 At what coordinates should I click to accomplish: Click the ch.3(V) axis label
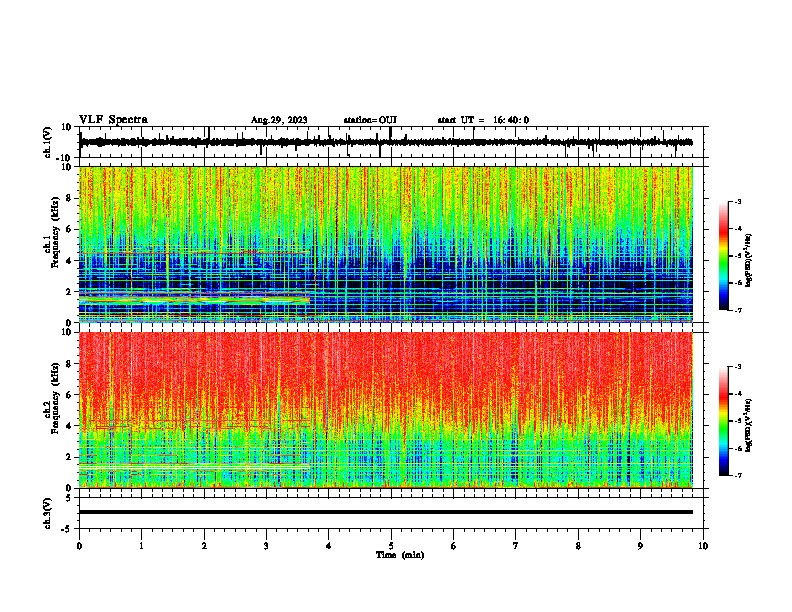(x=48, y=513)
